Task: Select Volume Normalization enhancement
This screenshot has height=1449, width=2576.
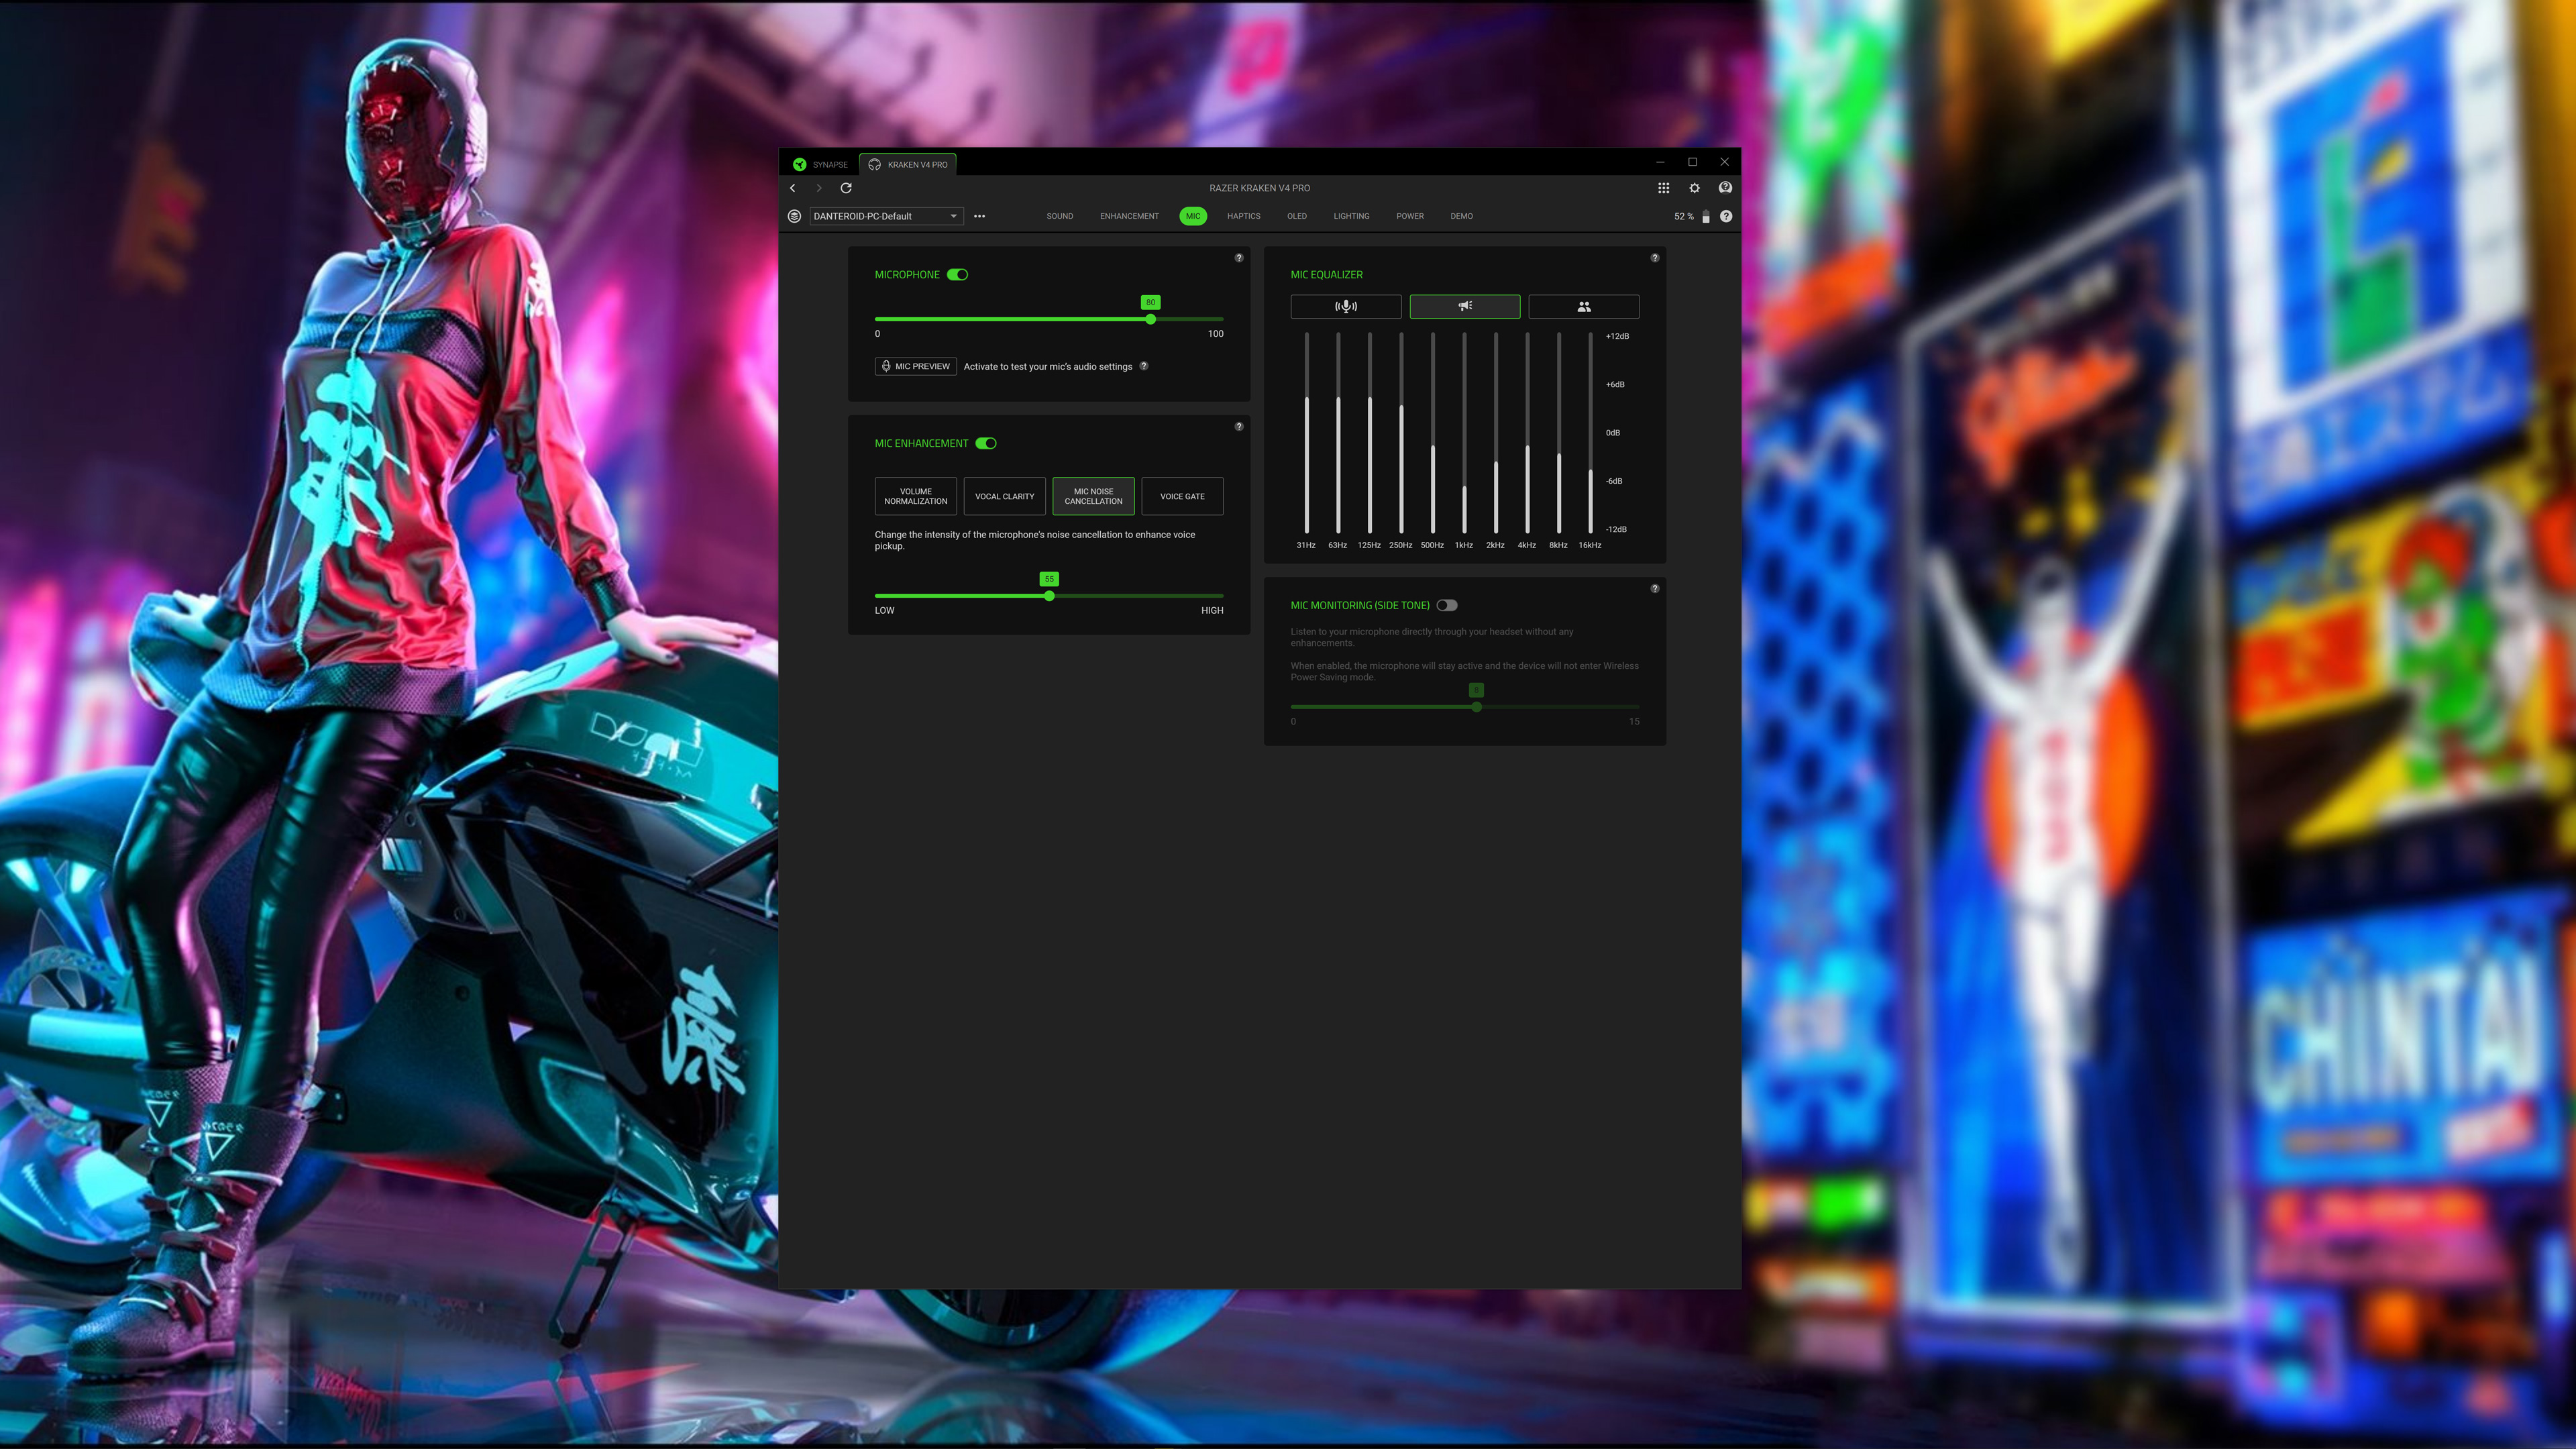Action: (916, 497)
